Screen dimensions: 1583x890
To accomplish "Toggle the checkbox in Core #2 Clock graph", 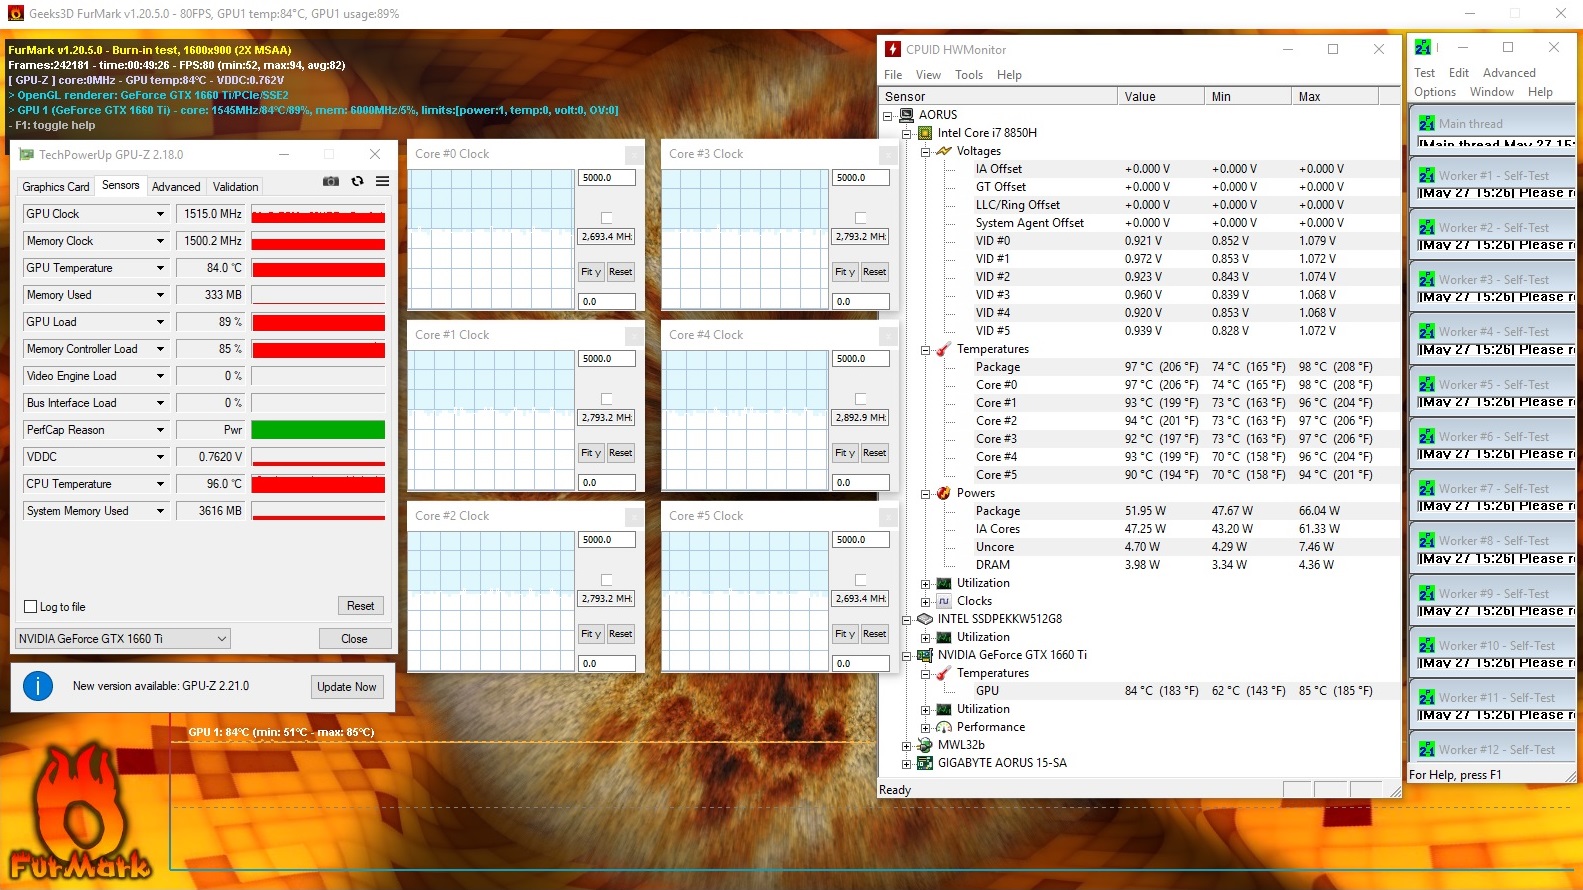I will [x=607, y=579].
